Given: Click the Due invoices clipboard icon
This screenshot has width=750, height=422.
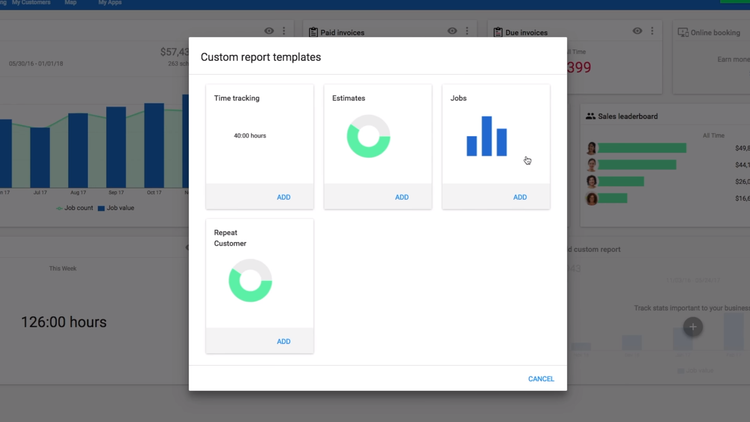Looking at the screenshot, I should click(498, 32).
